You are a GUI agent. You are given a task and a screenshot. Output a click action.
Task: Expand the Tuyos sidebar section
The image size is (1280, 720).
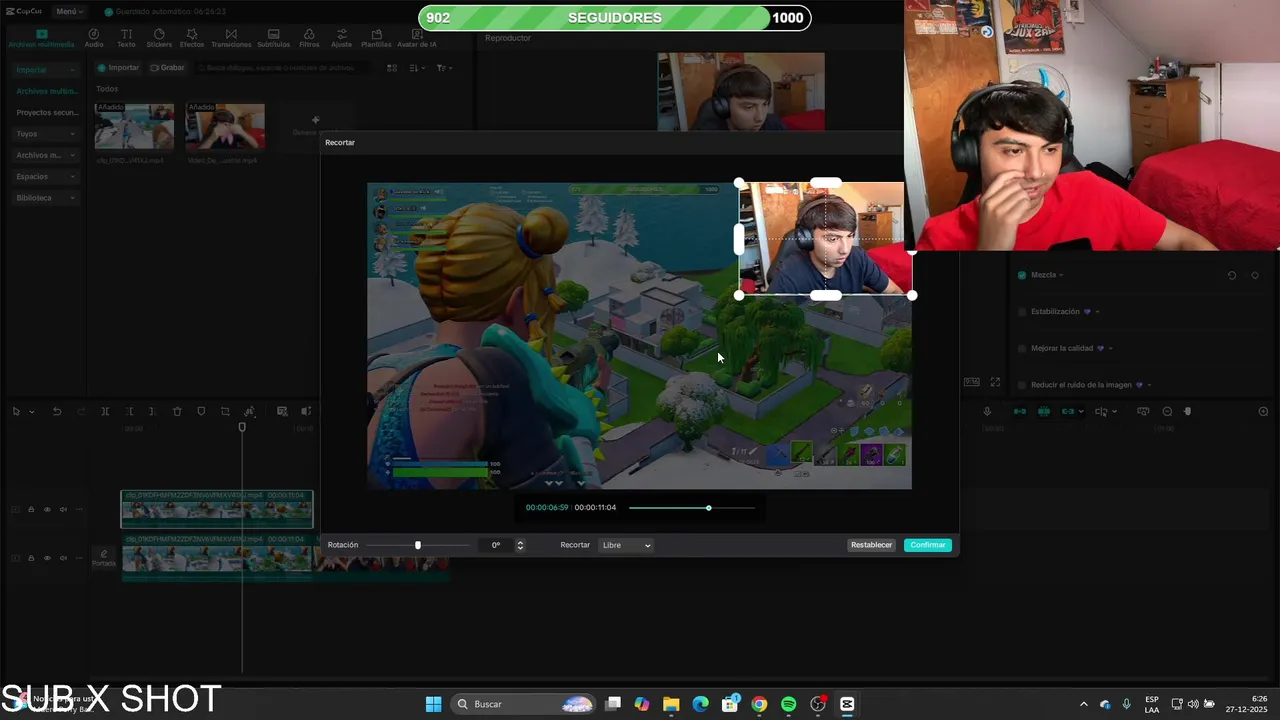pos(46,133)
